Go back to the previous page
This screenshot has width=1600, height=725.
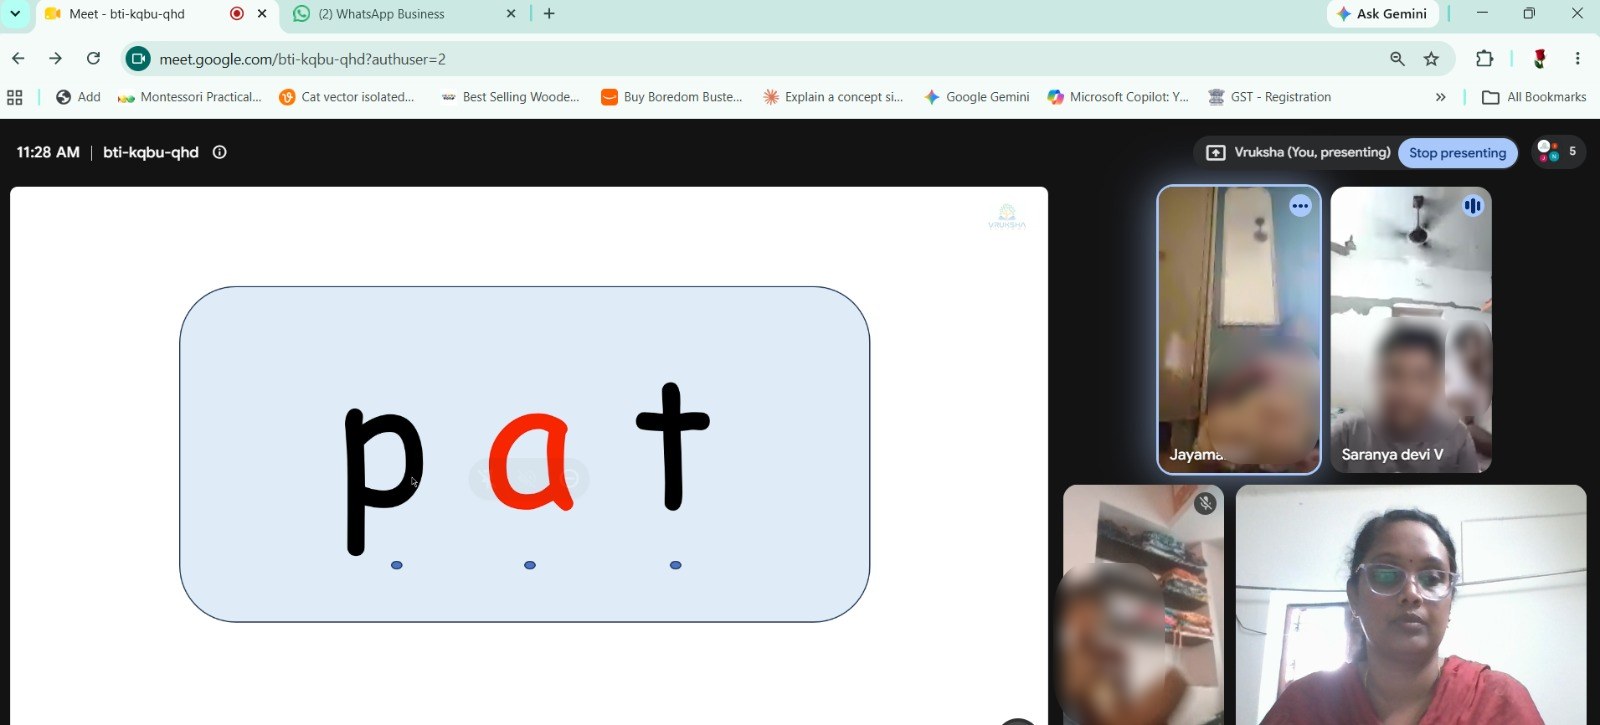pyautogui.click(x=18, y=59)
